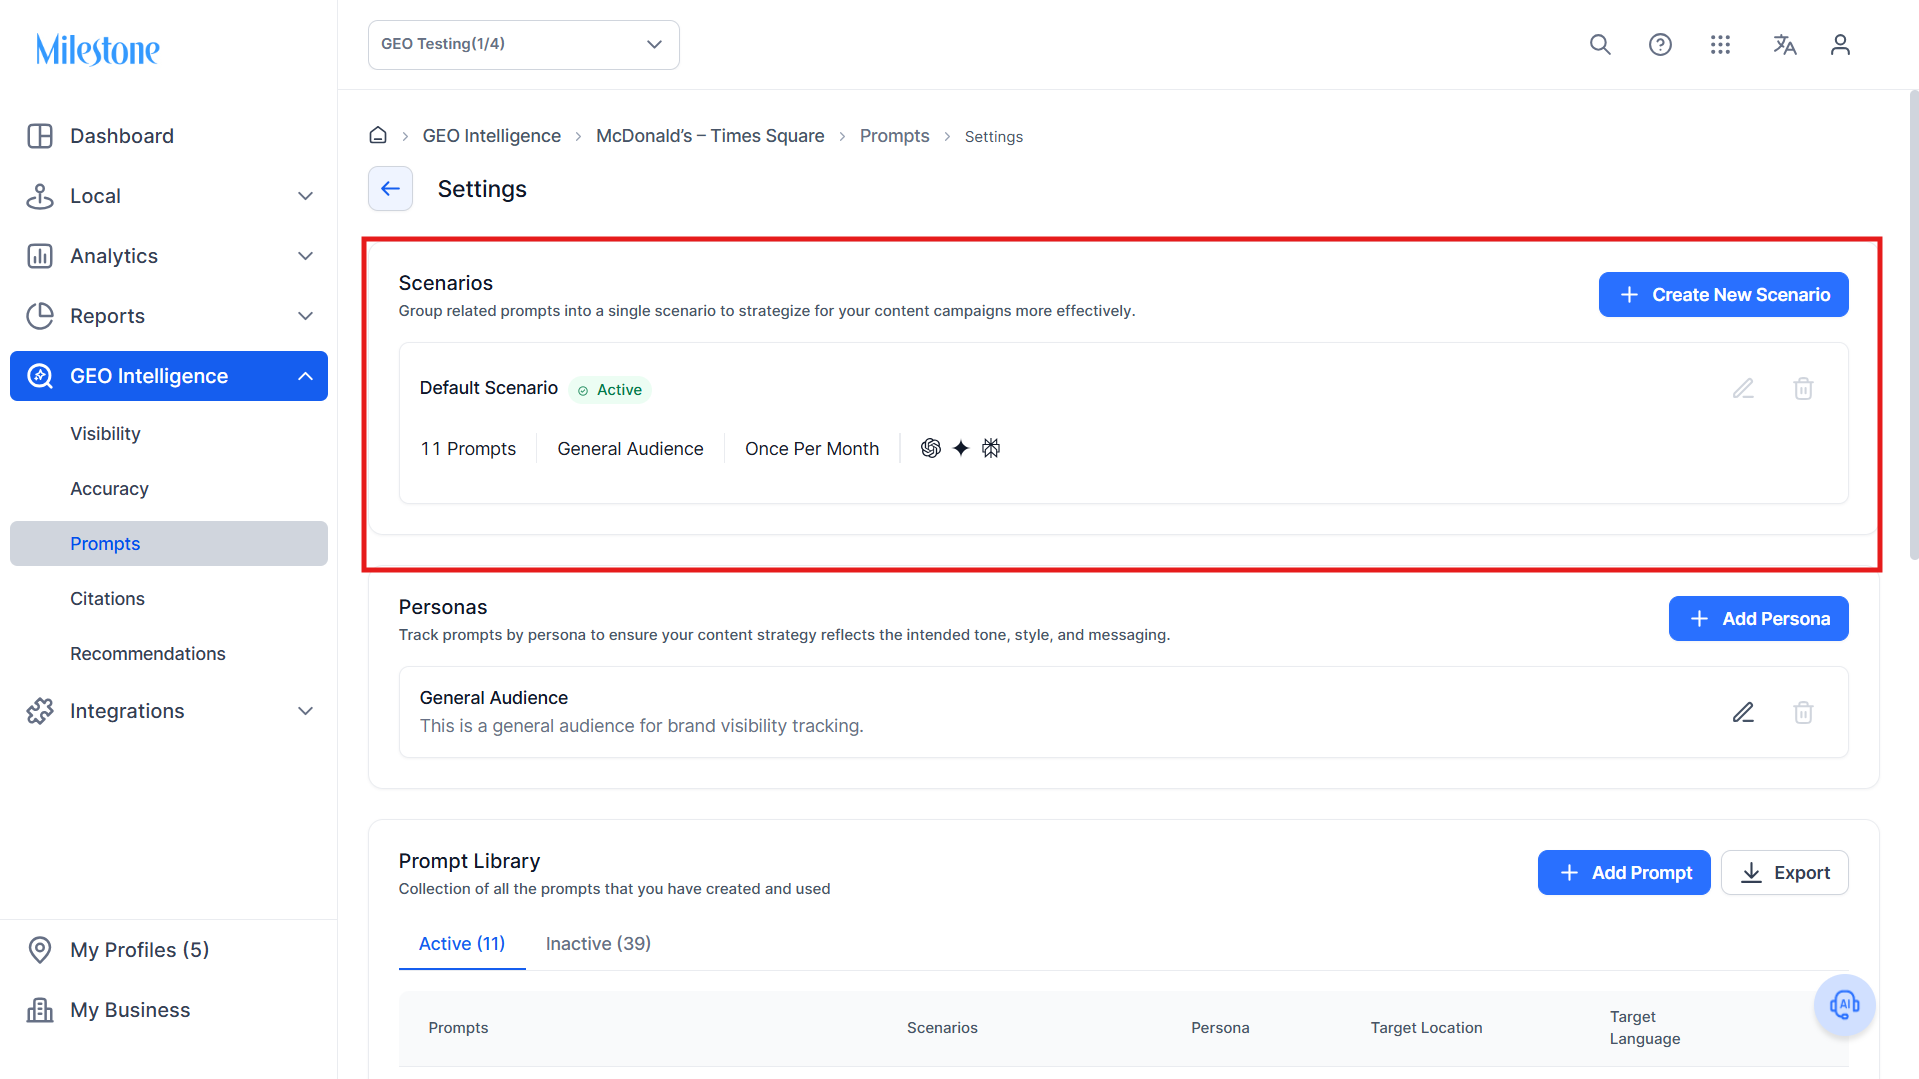Open the user account icon

(1840, 45)
